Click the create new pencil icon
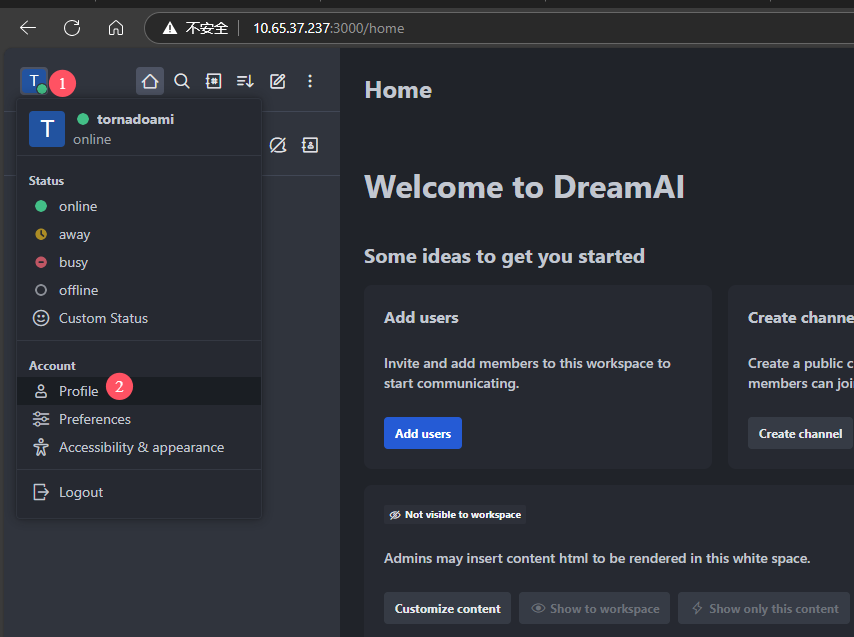The width and height of the screenshot is (854, 637). tap(278, 81)
